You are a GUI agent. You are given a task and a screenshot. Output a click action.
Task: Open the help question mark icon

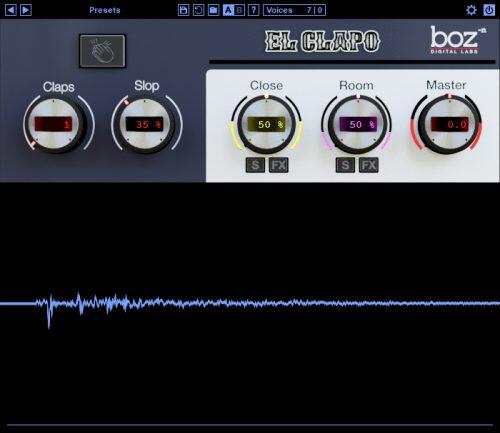[254, 10]
